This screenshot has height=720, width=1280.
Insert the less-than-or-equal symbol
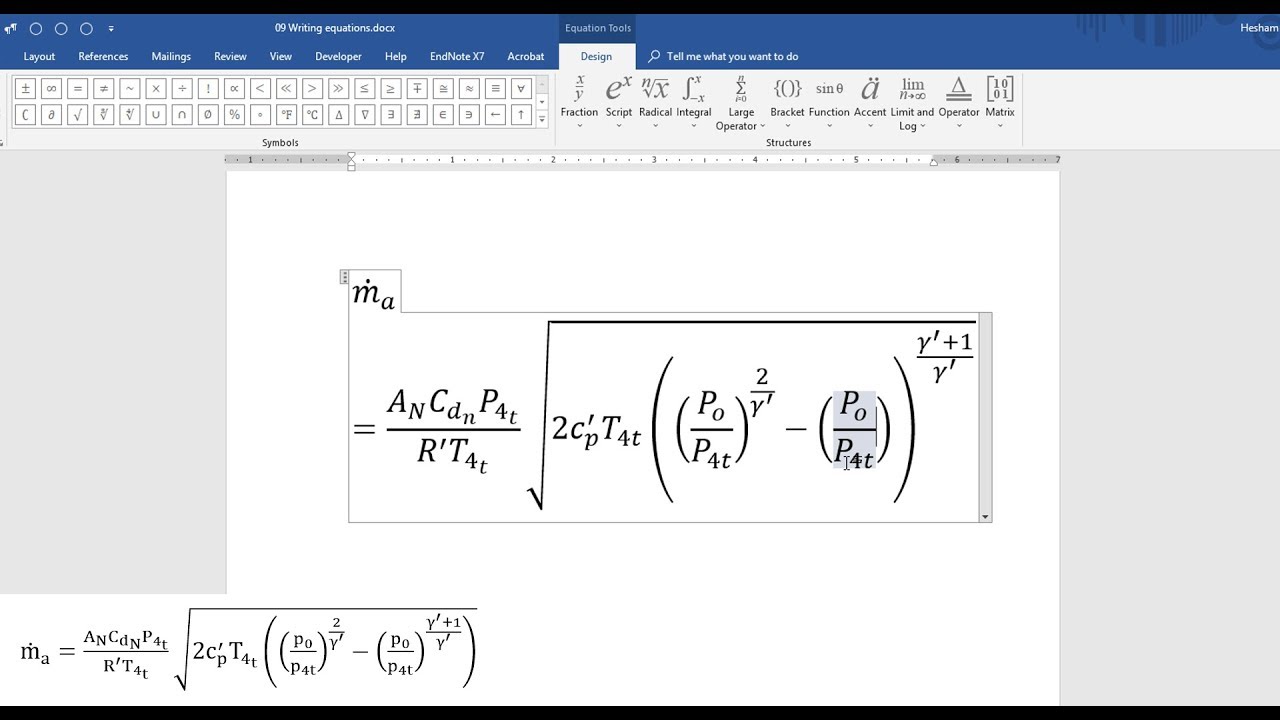click(x=364, y=88)
